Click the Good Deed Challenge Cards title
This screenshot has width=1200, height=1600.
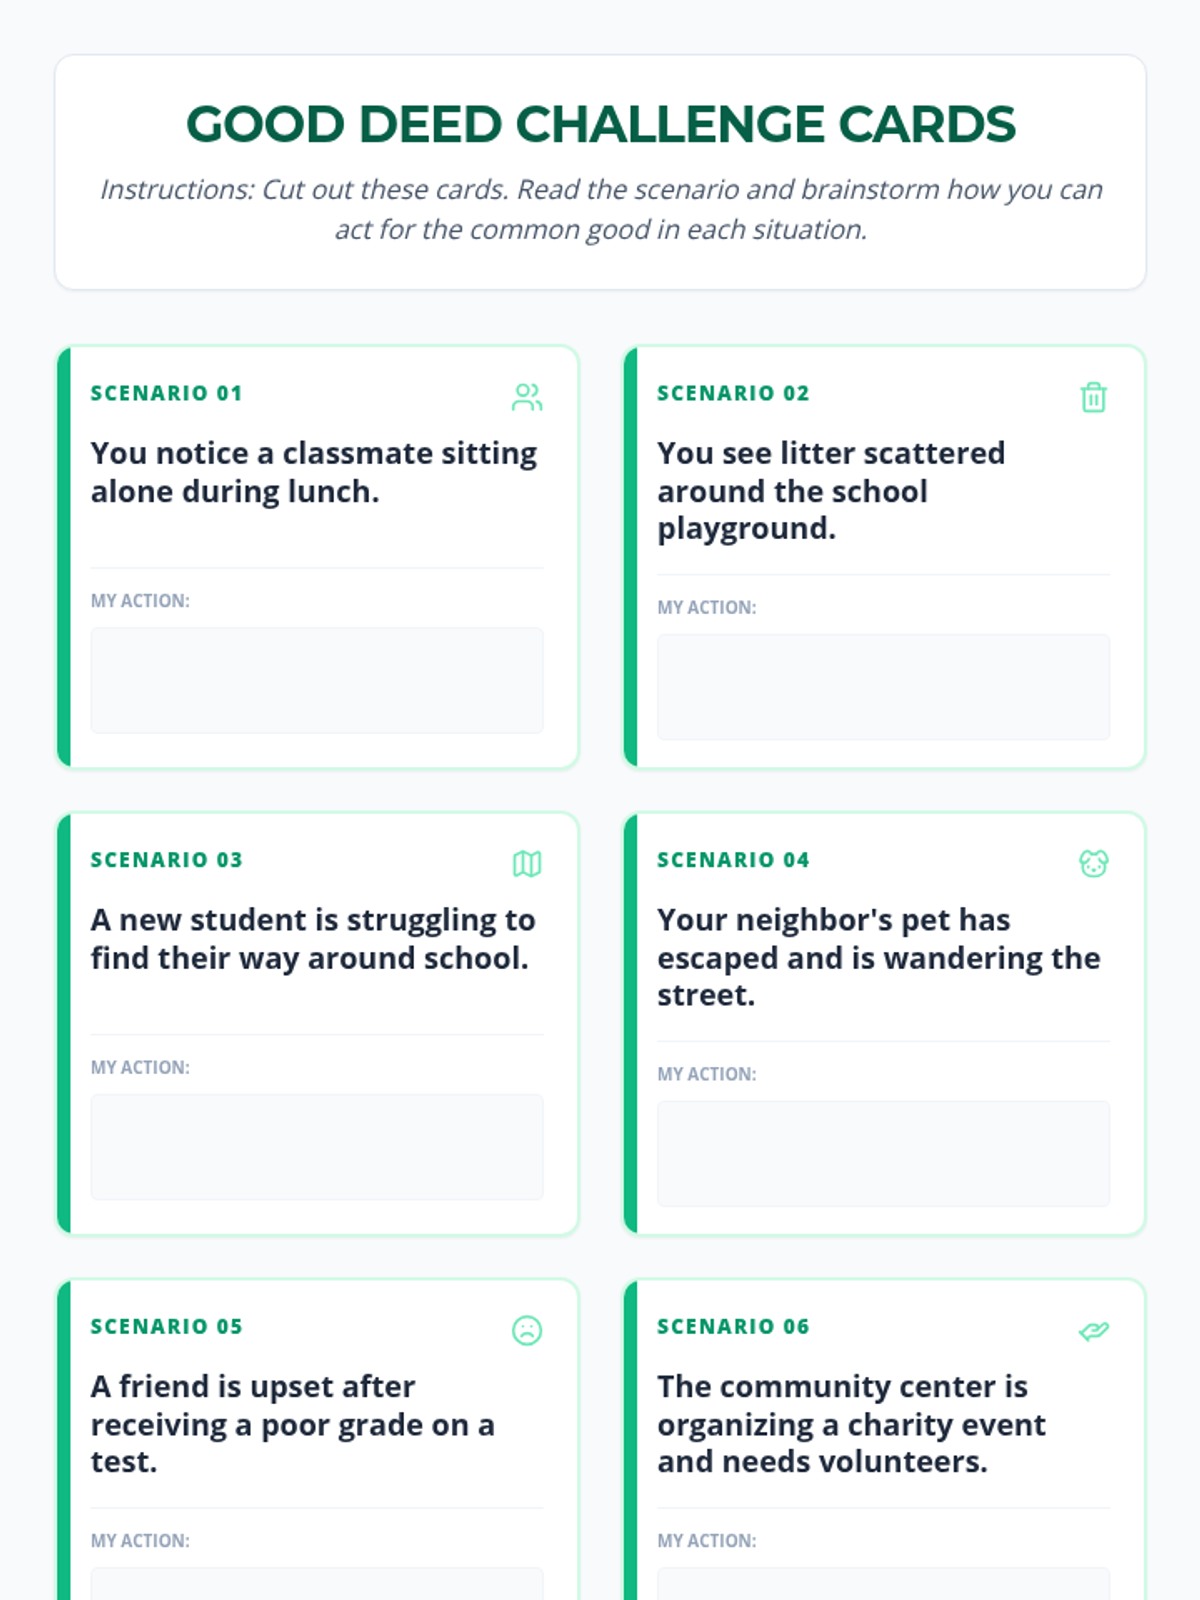click(x=600, y=124)
